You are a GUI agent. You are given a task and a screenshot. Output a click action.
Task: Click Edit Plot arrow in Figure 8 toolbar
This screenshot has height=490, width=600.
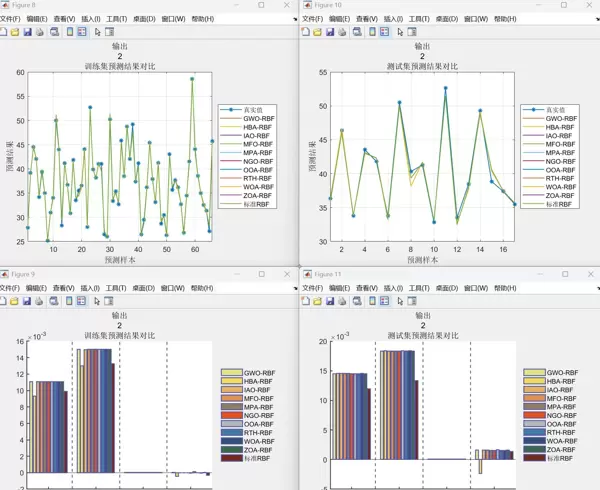point(97,32)
